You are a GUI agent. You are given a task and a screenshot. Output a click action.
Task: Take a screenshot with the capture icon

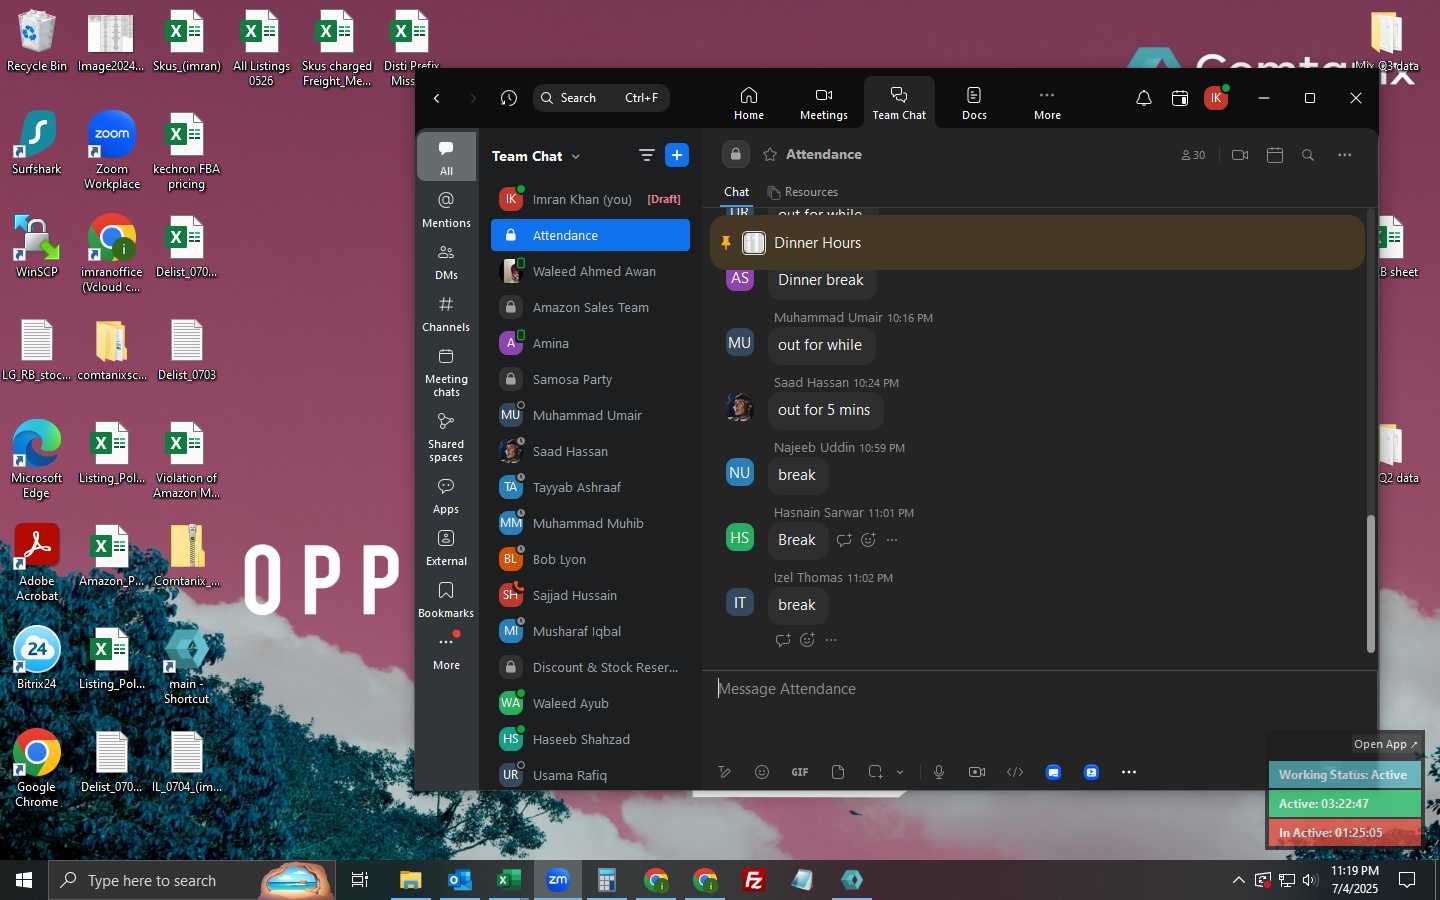876,772
